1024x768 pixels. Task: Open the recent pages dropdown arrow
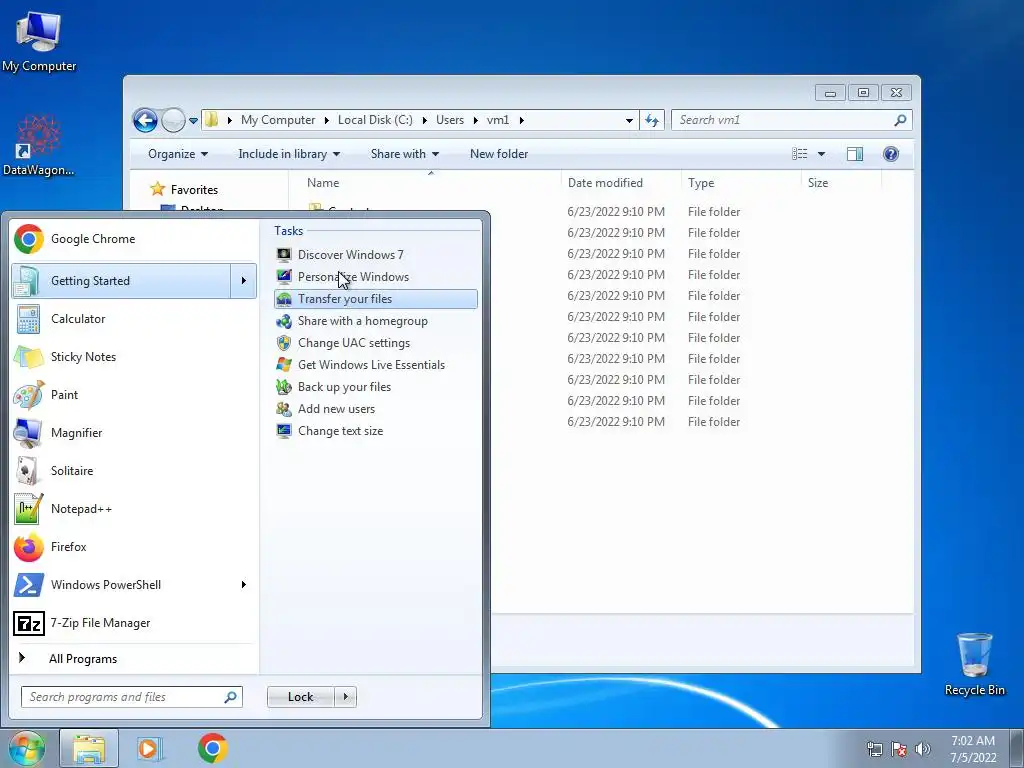[193, 121]
